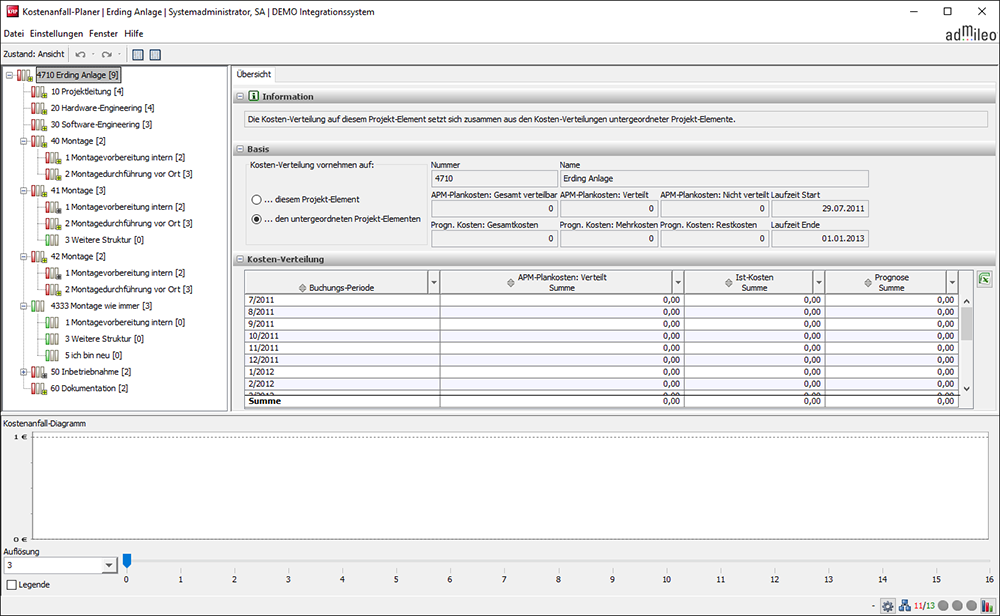
Task: Open the Buchungs-Periode column dropdown arrow
Action: [x=434, y=282]
